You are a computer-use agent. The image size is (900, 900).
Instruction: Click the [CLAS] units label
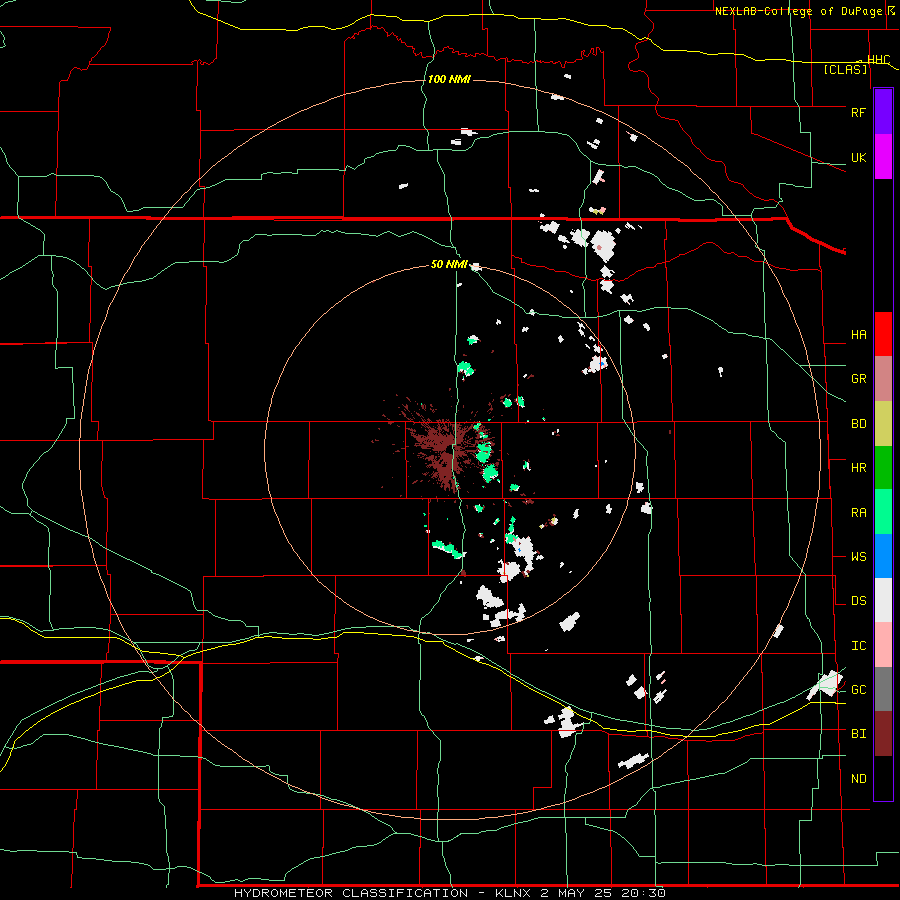845,70
